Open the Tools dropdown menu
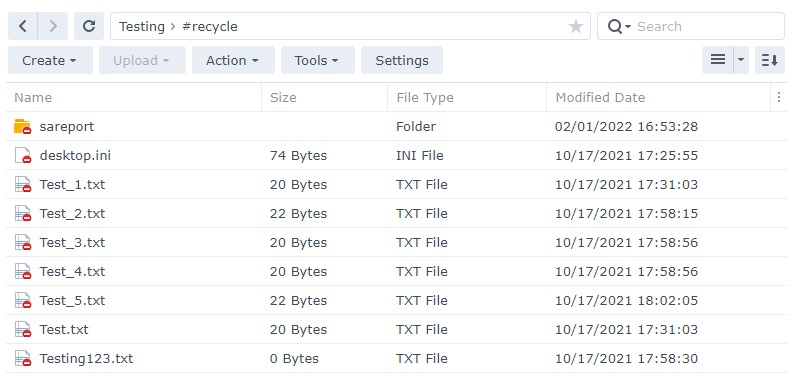The width and height of the screenshot is (793, 378). click(x=318, y=60)
